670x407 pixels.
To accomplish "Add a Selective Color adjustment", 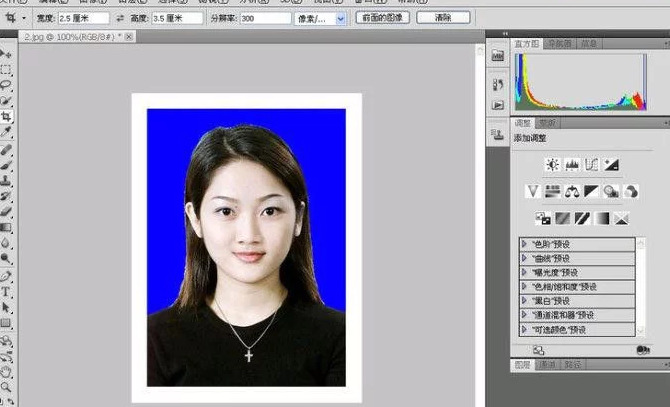I will pyautogui.click(x=621, y=218).
